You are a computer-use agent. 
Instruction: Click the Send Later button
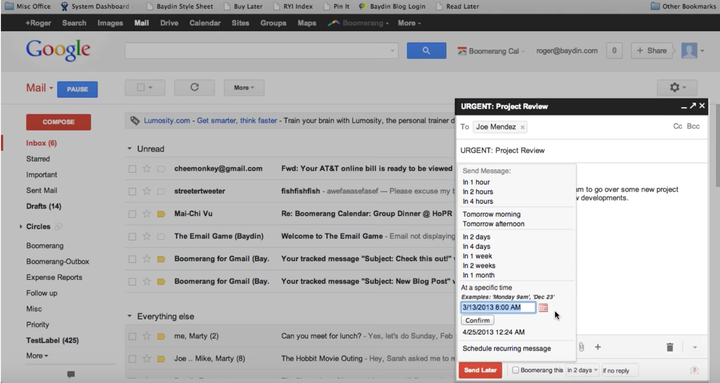click(x=480, y=370)
